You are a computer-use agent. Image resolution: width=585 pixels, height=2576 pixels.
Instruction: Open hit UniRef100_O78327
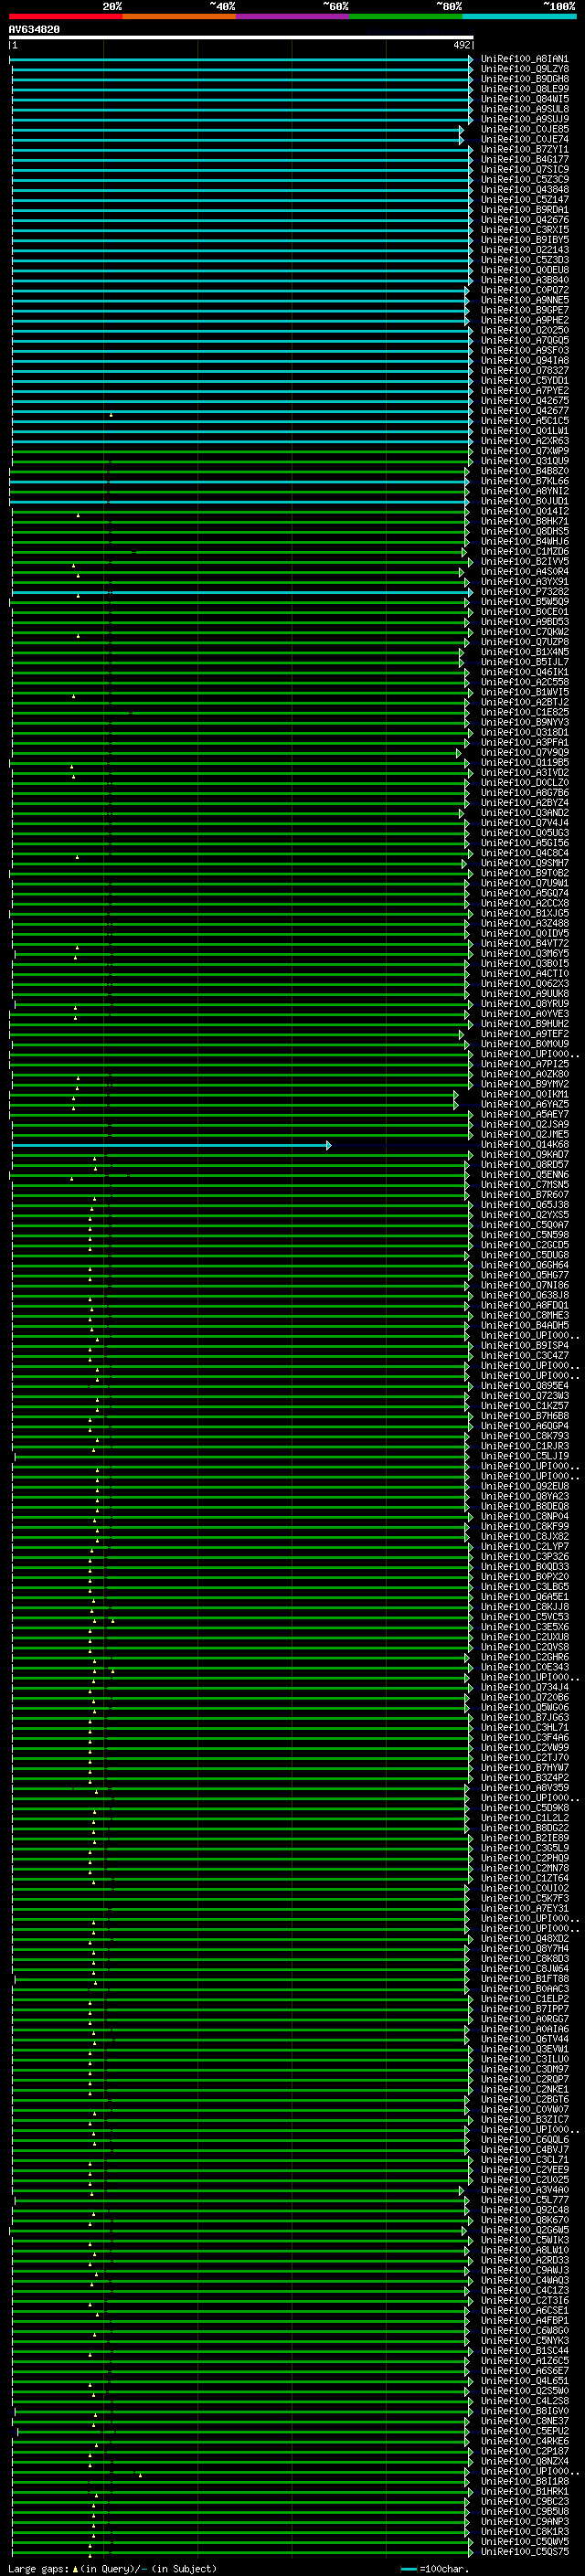(x=525, y=371)
